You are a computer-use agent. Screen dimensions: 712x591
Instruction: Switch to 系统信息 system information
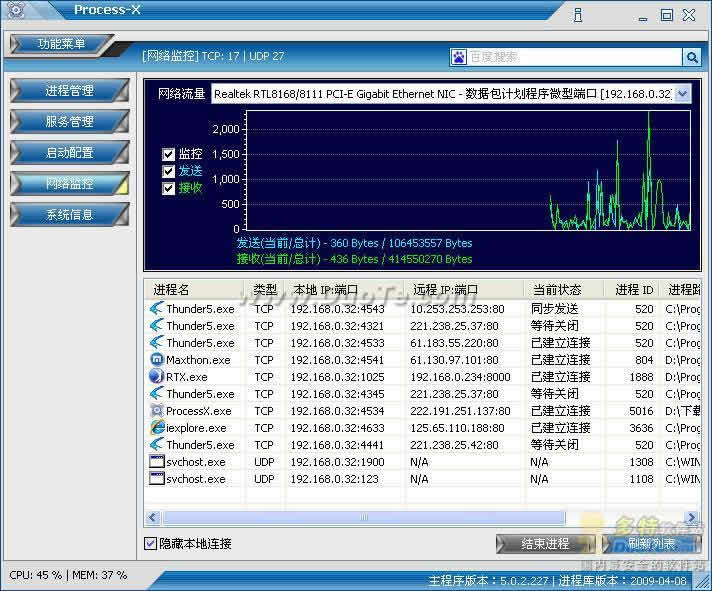click(69, 214)
